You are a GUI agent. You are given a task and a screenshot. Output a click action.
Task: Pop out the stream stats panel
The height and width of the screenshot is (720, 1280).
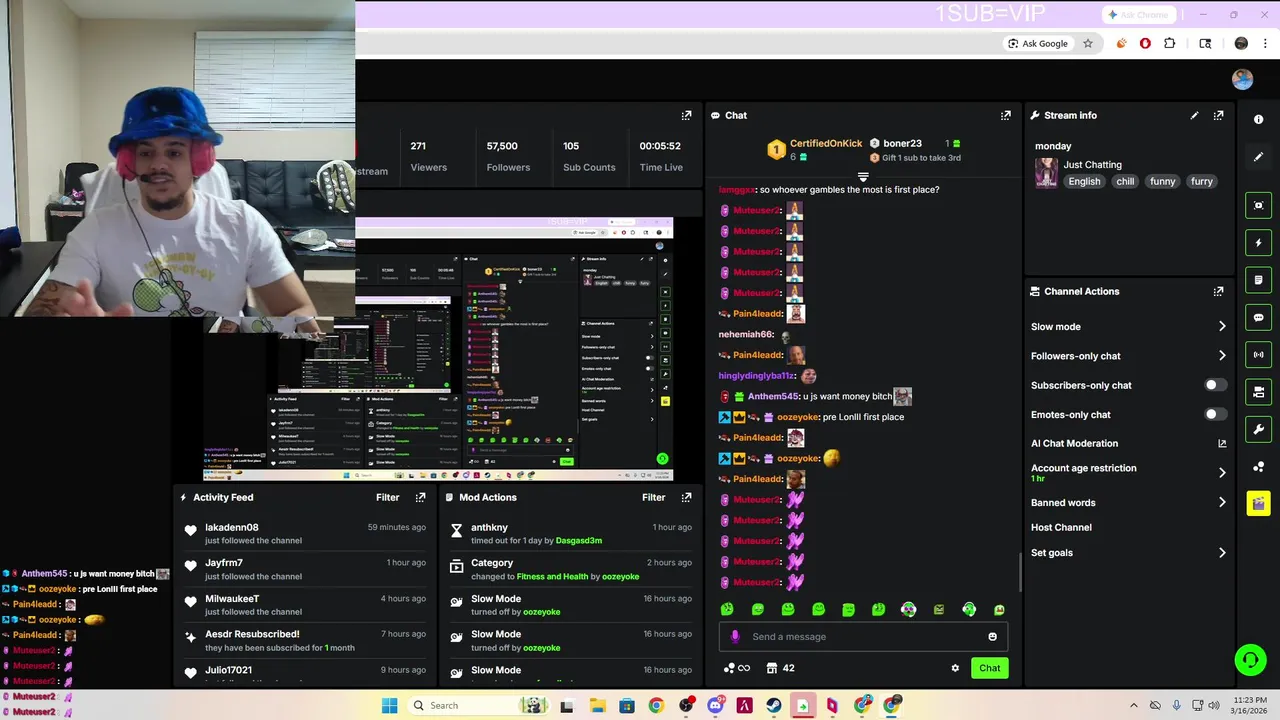[686, 116]
